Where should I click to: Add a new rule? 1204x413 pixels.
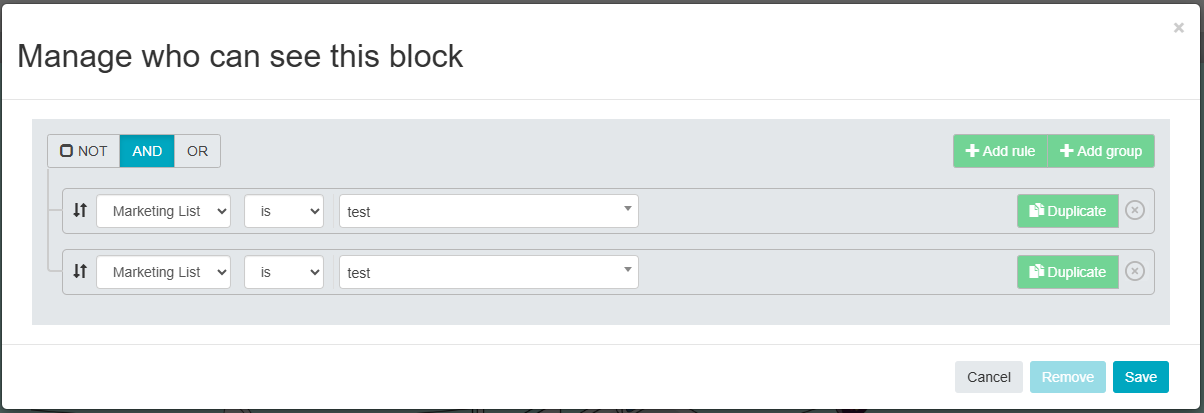click(1000, 151)
